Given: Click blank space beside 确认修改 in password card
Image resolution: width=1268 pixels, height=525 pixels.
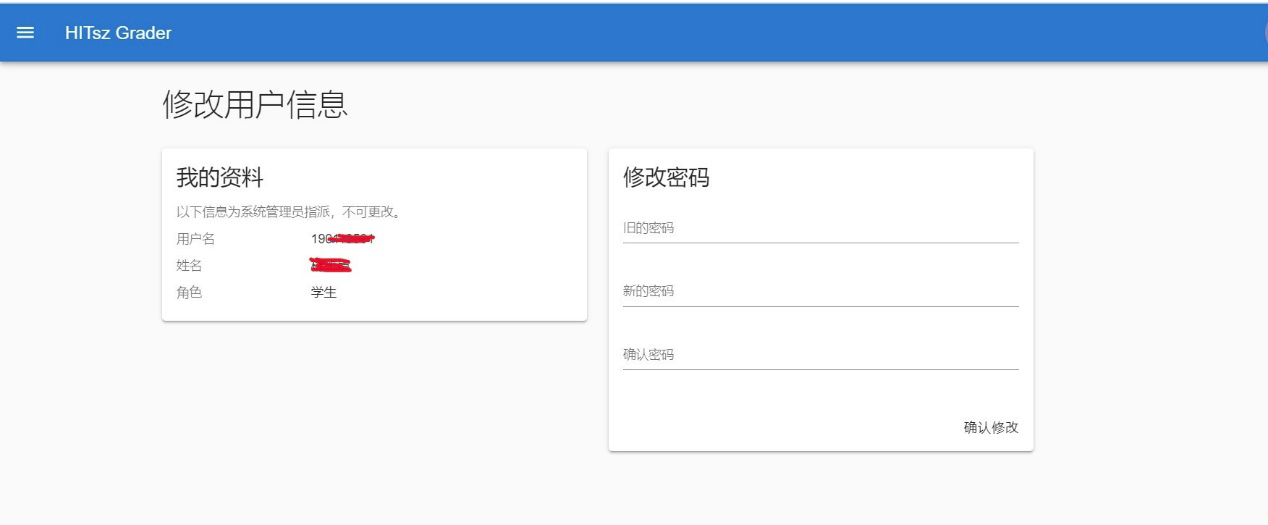Looking at the screenshot, I should pyautogui.click(x=780, y=427).
